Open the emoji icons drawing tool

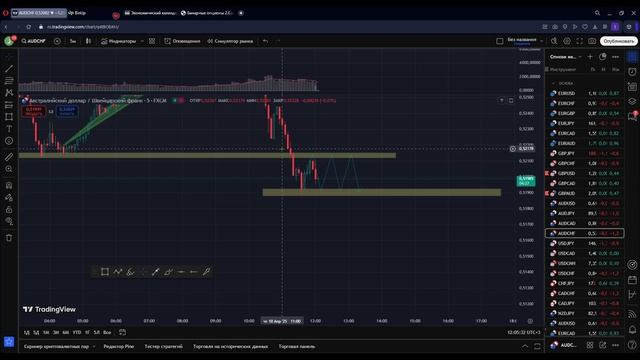pos(9,141)
